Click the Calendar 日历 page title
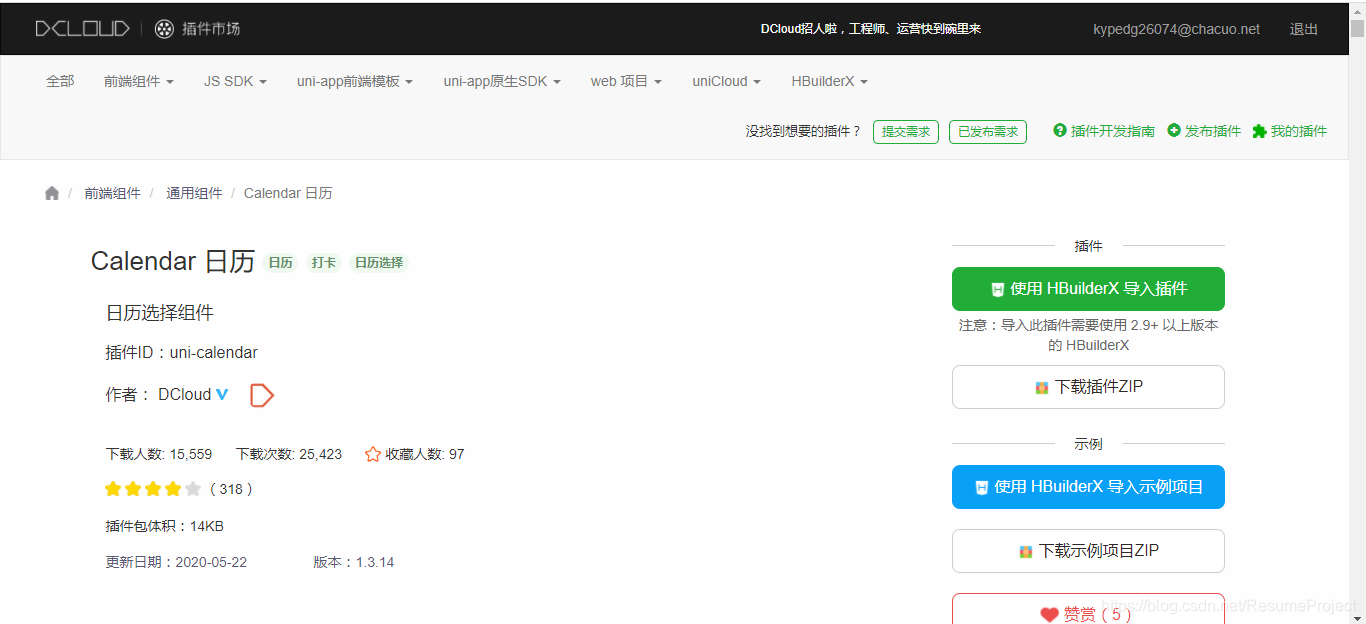Screen dimensions: 1366x624 [x=173, y=262]
